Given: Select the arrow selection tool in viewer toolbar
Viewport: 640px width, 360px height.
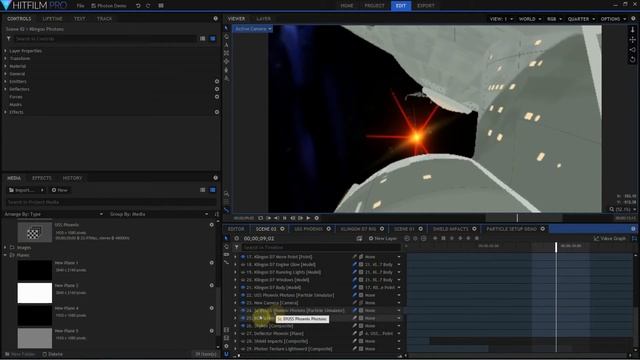Looking at the screenshot, I should pyautogui.click(x=226, y=28).
